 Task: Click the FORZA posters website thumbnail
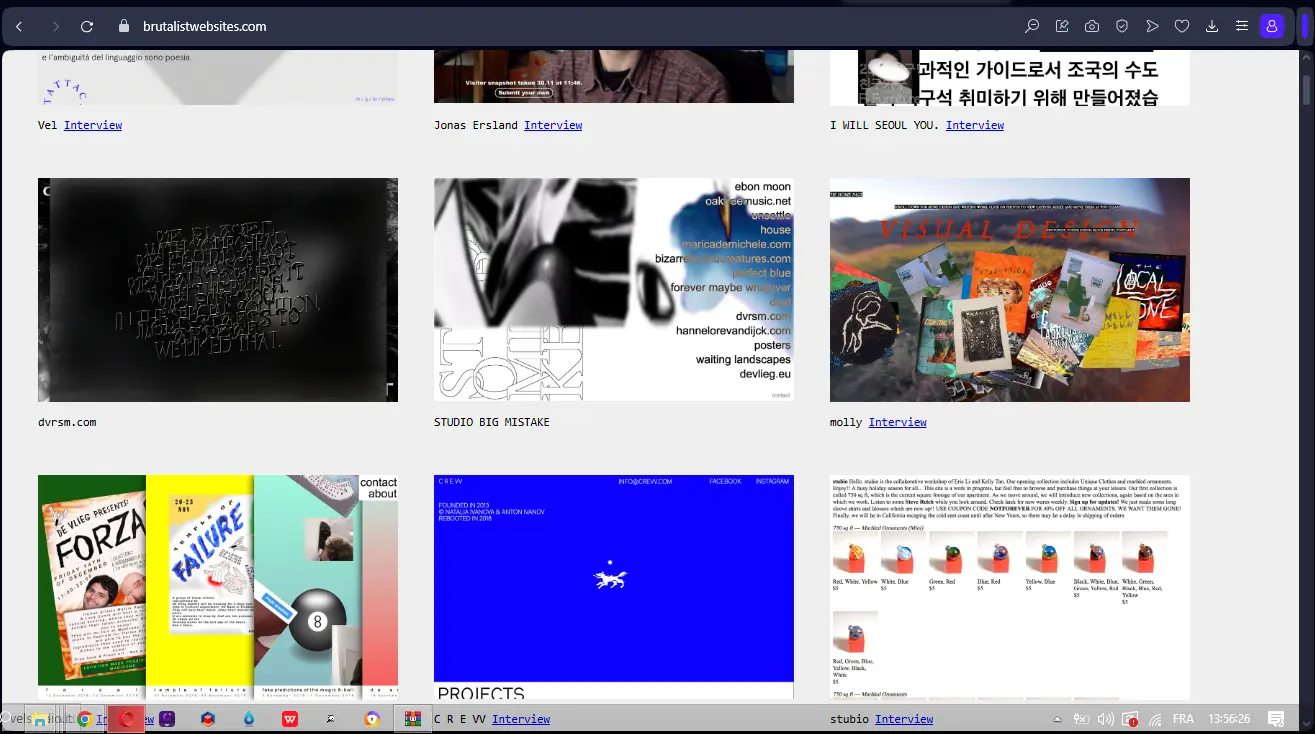click(x=218, y=587)
